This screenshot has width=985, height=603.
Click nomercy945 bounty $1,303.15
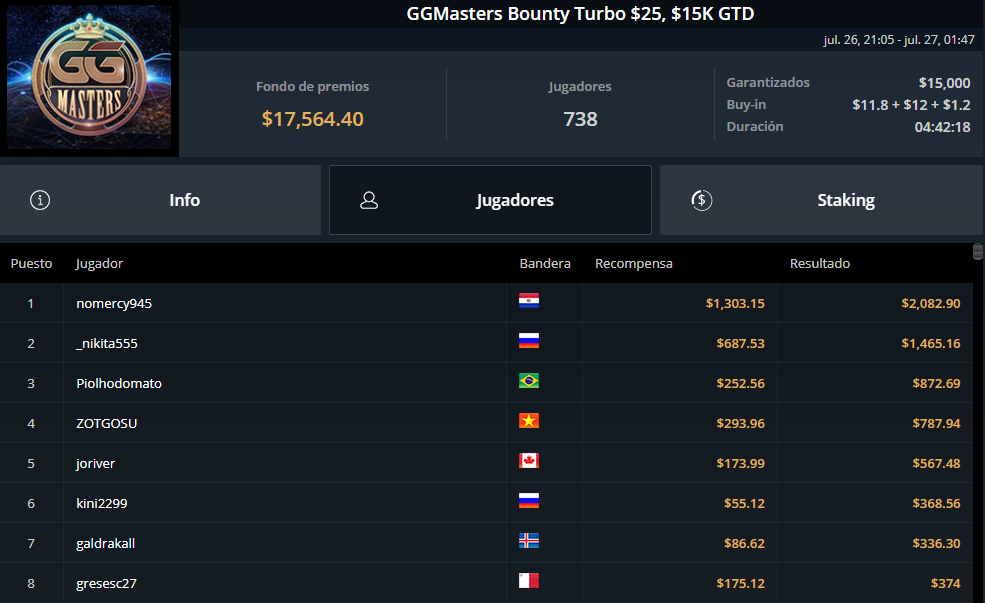pos(735,303)
